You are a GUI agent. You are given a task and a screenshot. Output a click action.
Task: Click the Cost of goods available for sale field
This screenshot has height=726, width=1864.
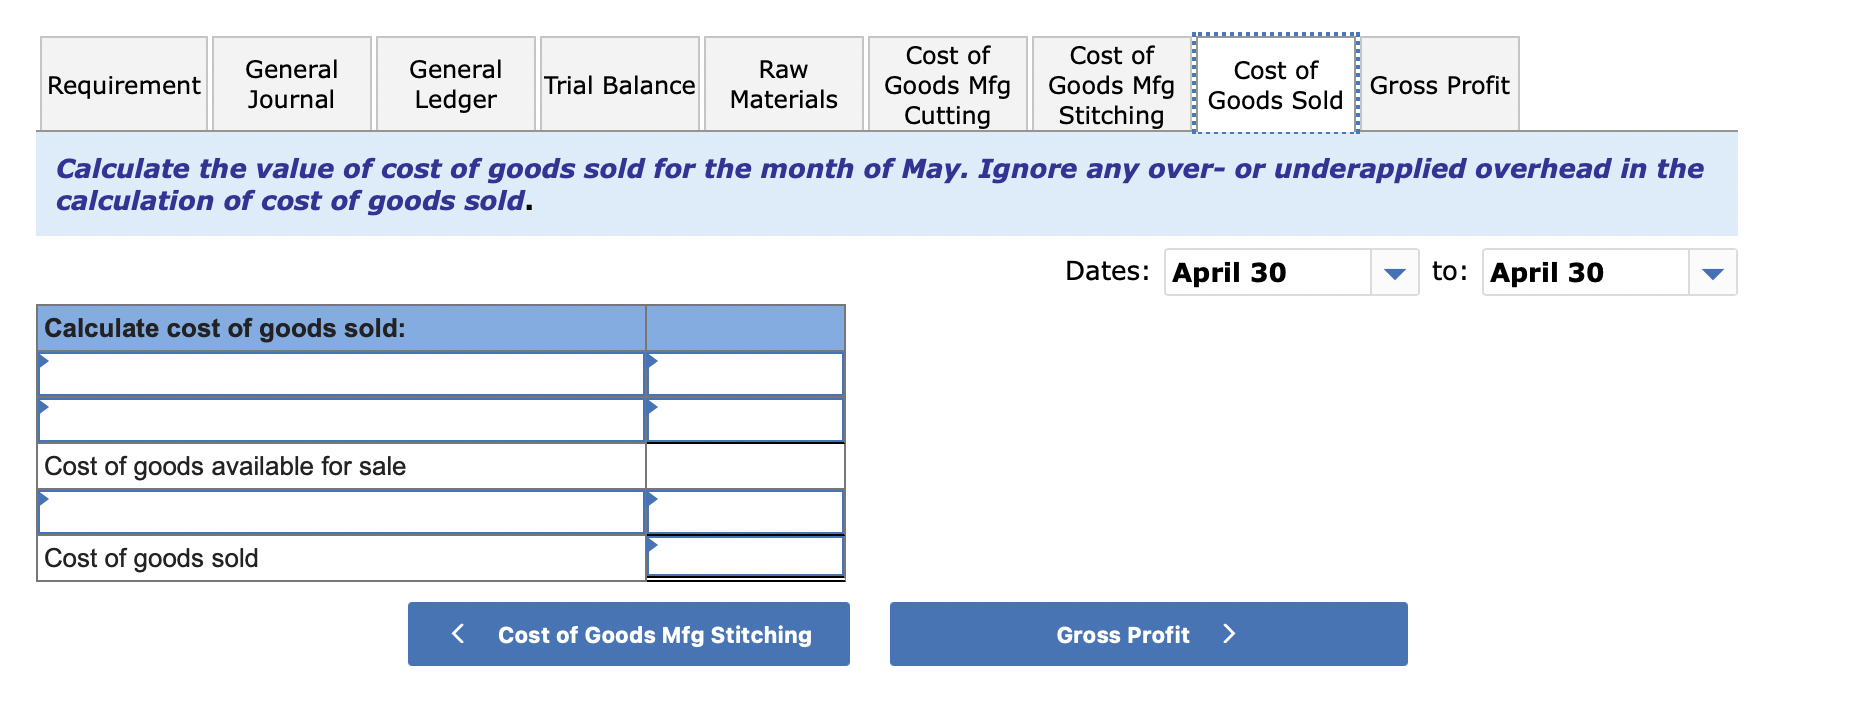tap(745, 465)
